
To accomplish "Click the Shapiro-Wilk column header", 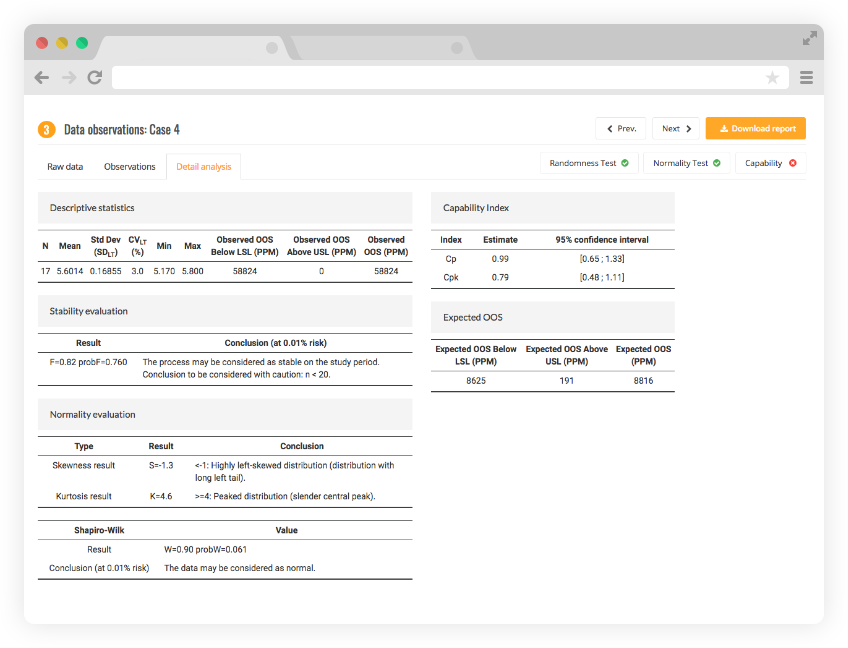I will click(x=99, y=531).
